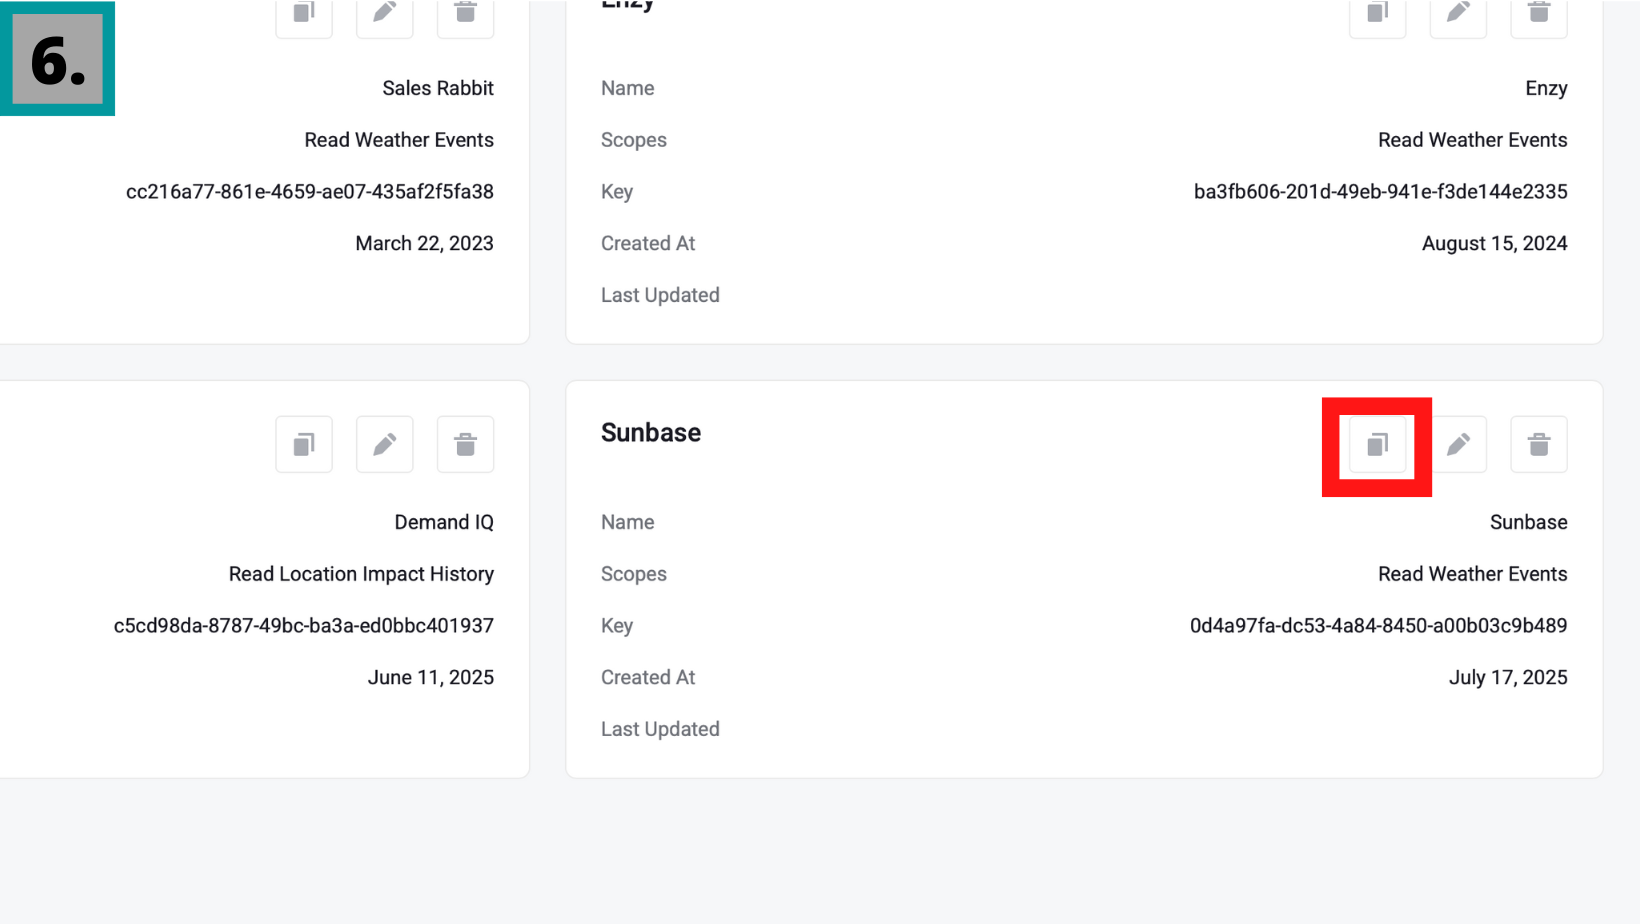
Task: Edit the Sales Rabbit key entry
Action: click(x=385, y=14)
